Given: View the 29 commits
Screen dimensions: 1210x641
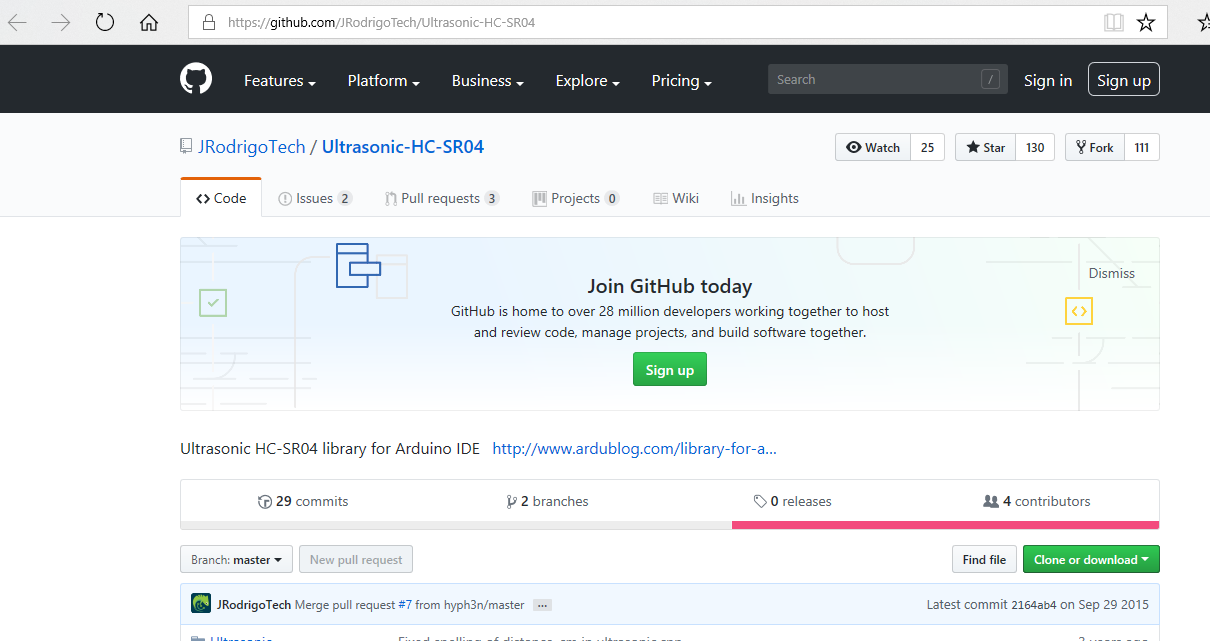Looking at the screenshot, I should [x=303, y=501].
